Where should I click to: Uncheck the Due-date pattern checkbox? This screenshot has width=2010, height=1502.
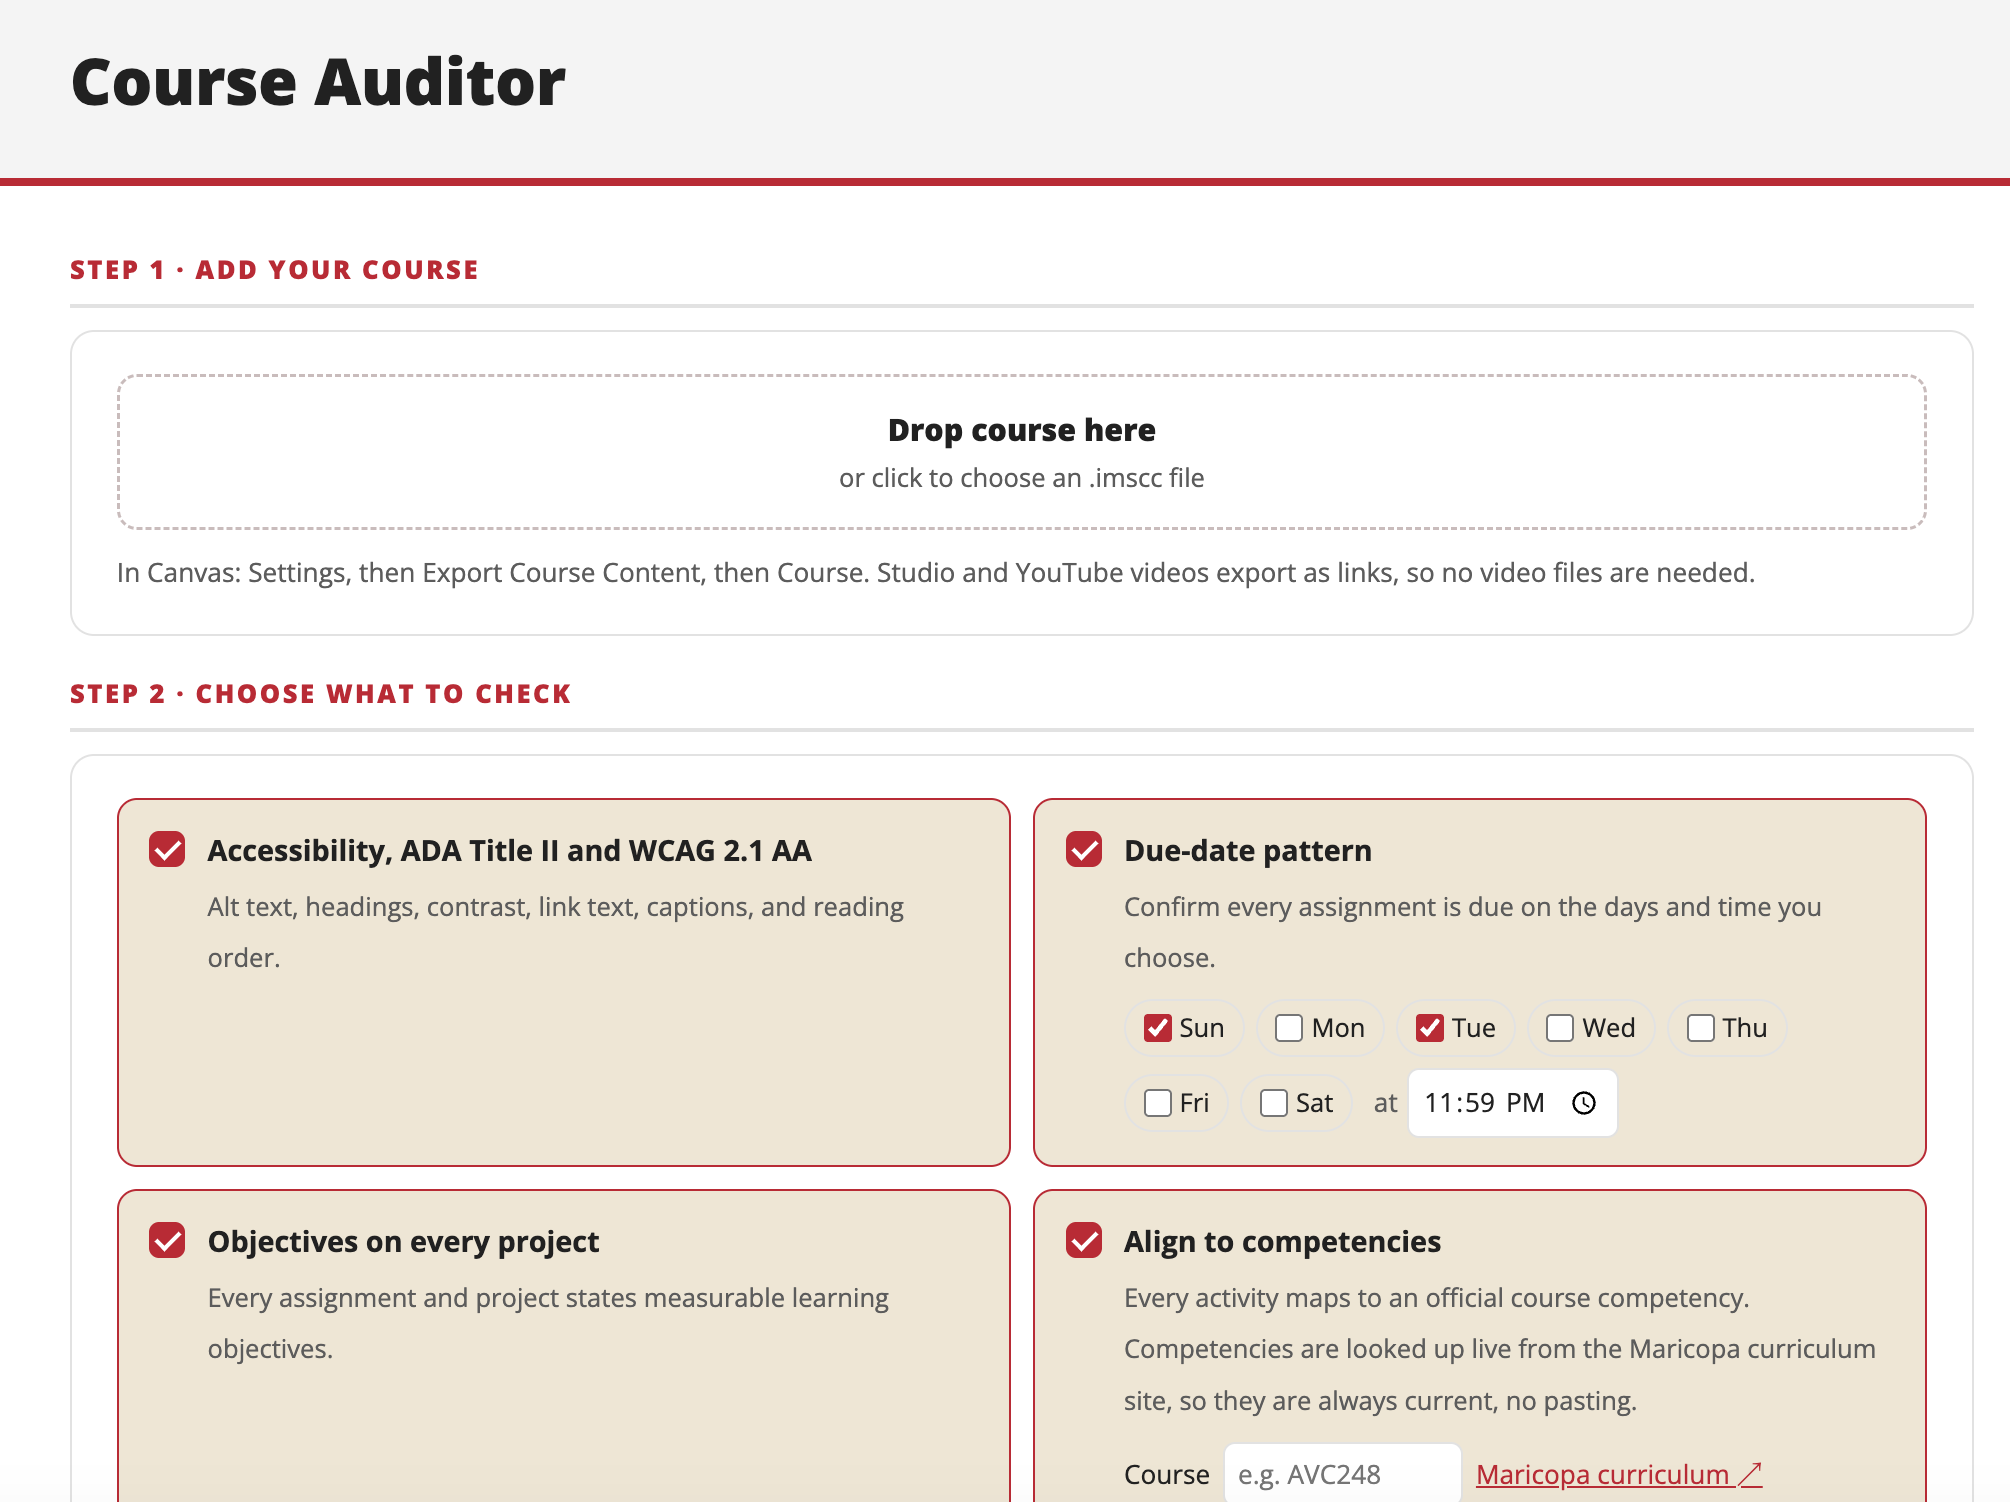click(x=1084, y=850)
